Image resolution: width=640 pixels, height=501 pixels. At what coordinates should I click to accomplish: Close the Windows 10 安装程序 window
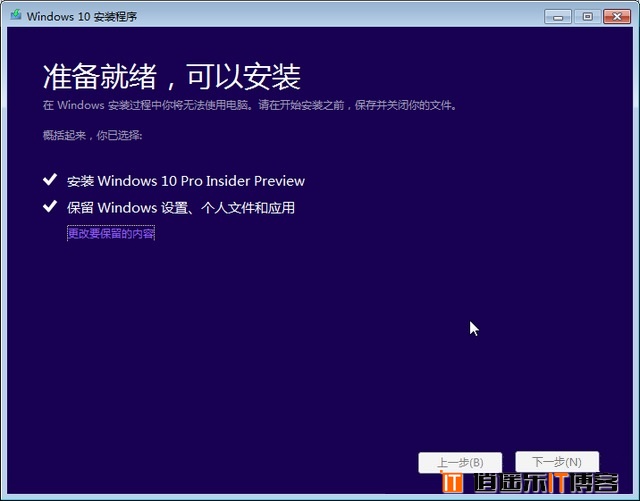tap(617, 17)
